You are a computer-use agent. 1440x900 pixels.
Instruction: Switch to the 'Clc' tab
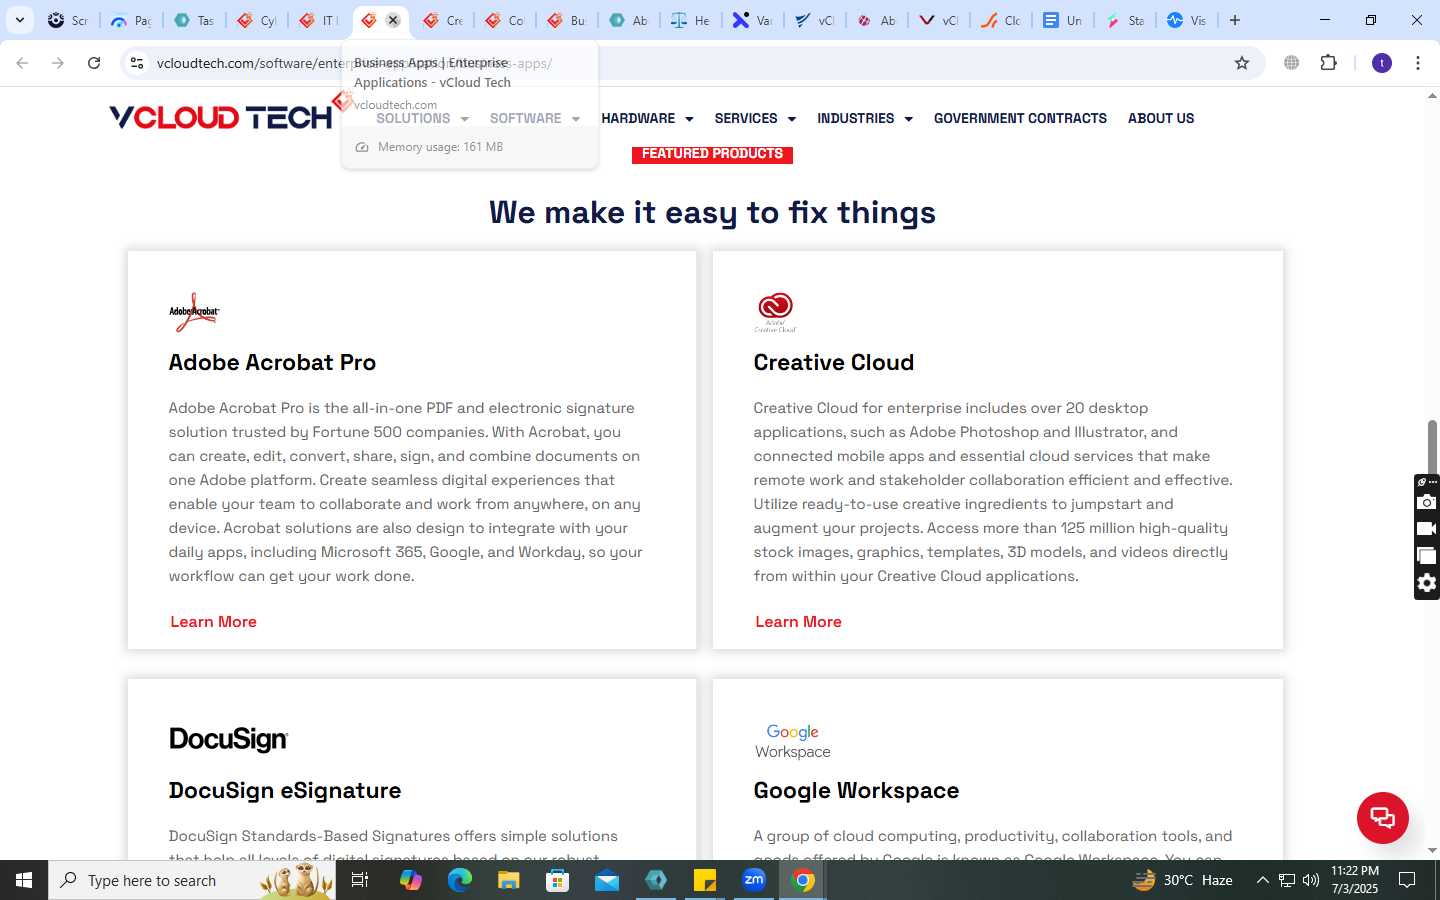tap(1001, 20)
